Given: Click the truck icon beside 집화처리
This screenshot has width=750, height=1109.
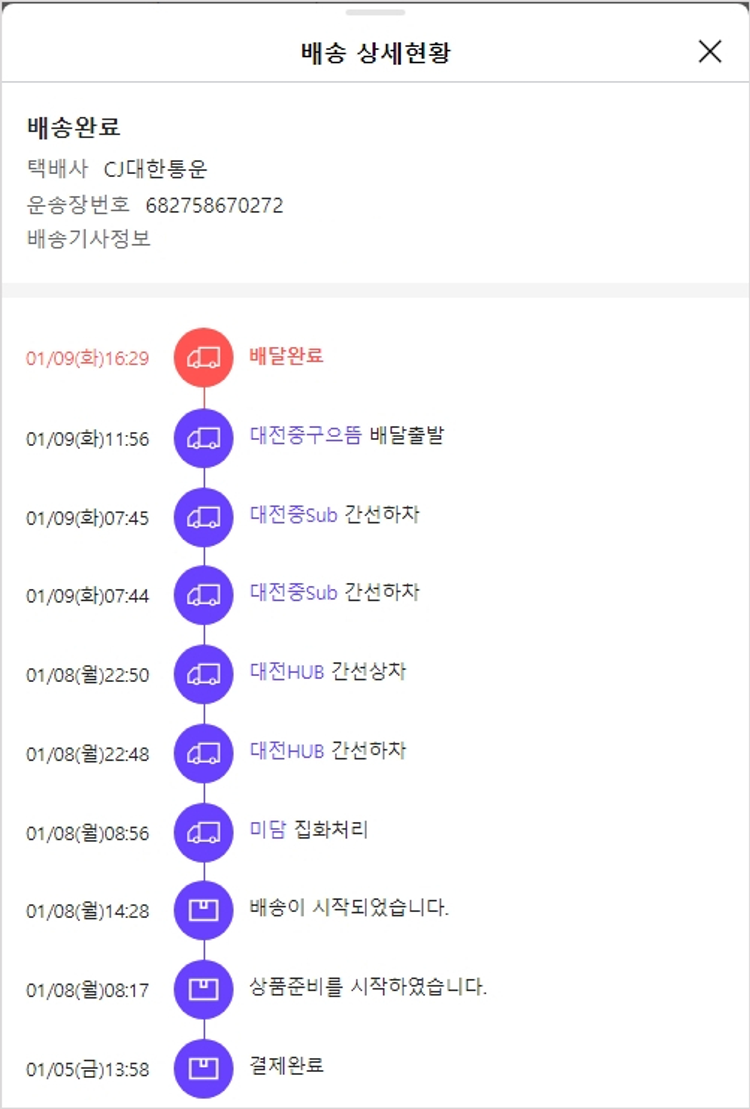Looking at the screenshot, I should 204,832.
